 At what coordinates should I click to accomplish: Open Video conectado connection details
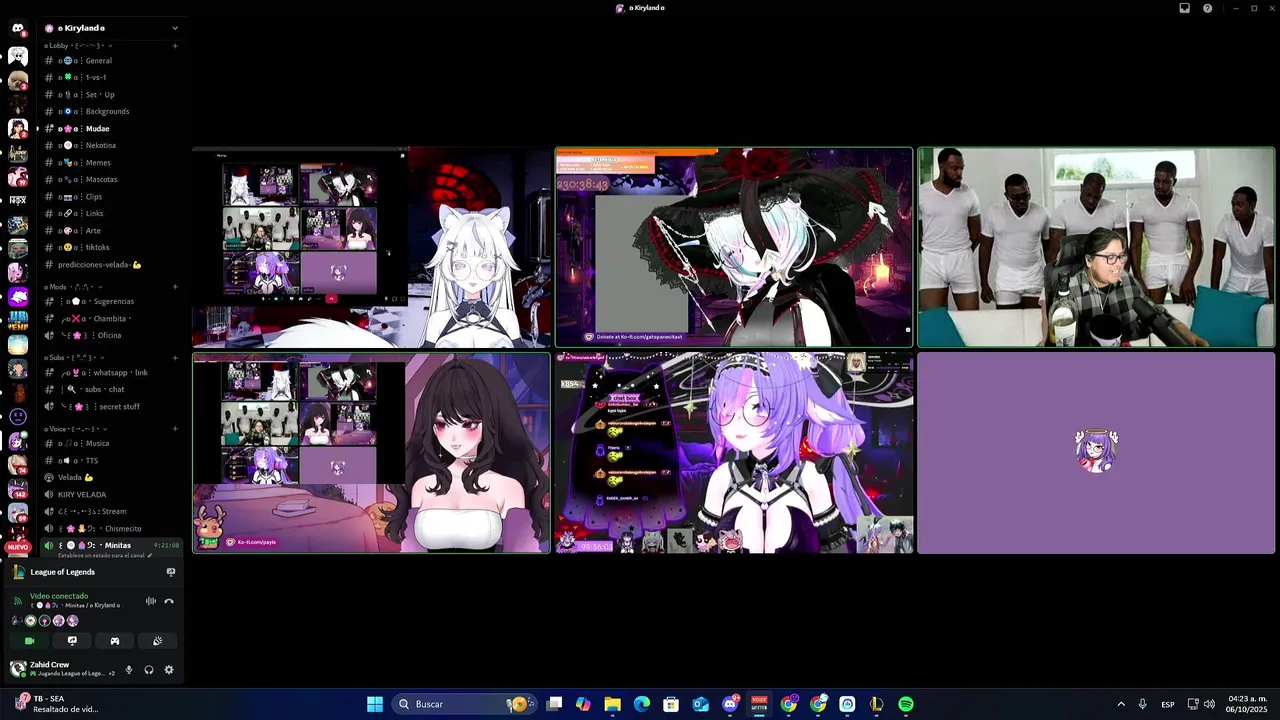[59, 596]
